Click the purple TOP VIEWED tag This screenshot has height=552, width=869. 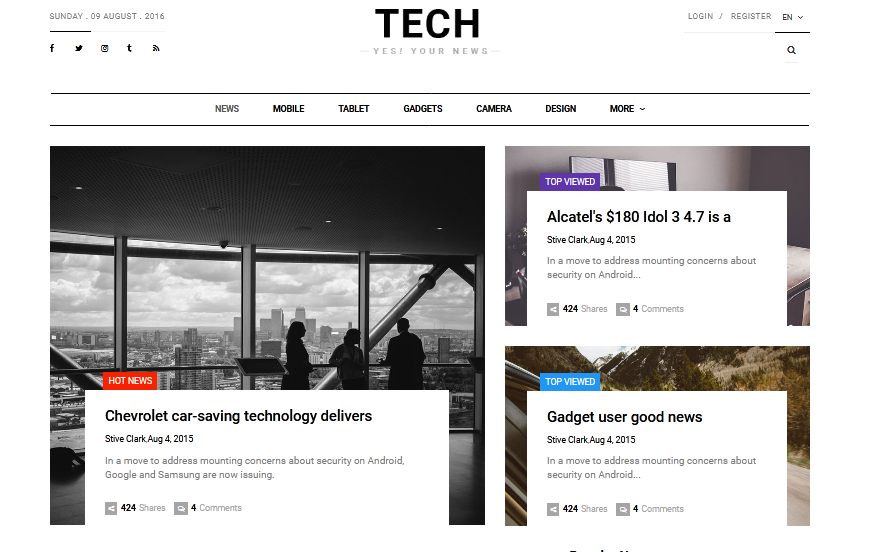(570, 182)
